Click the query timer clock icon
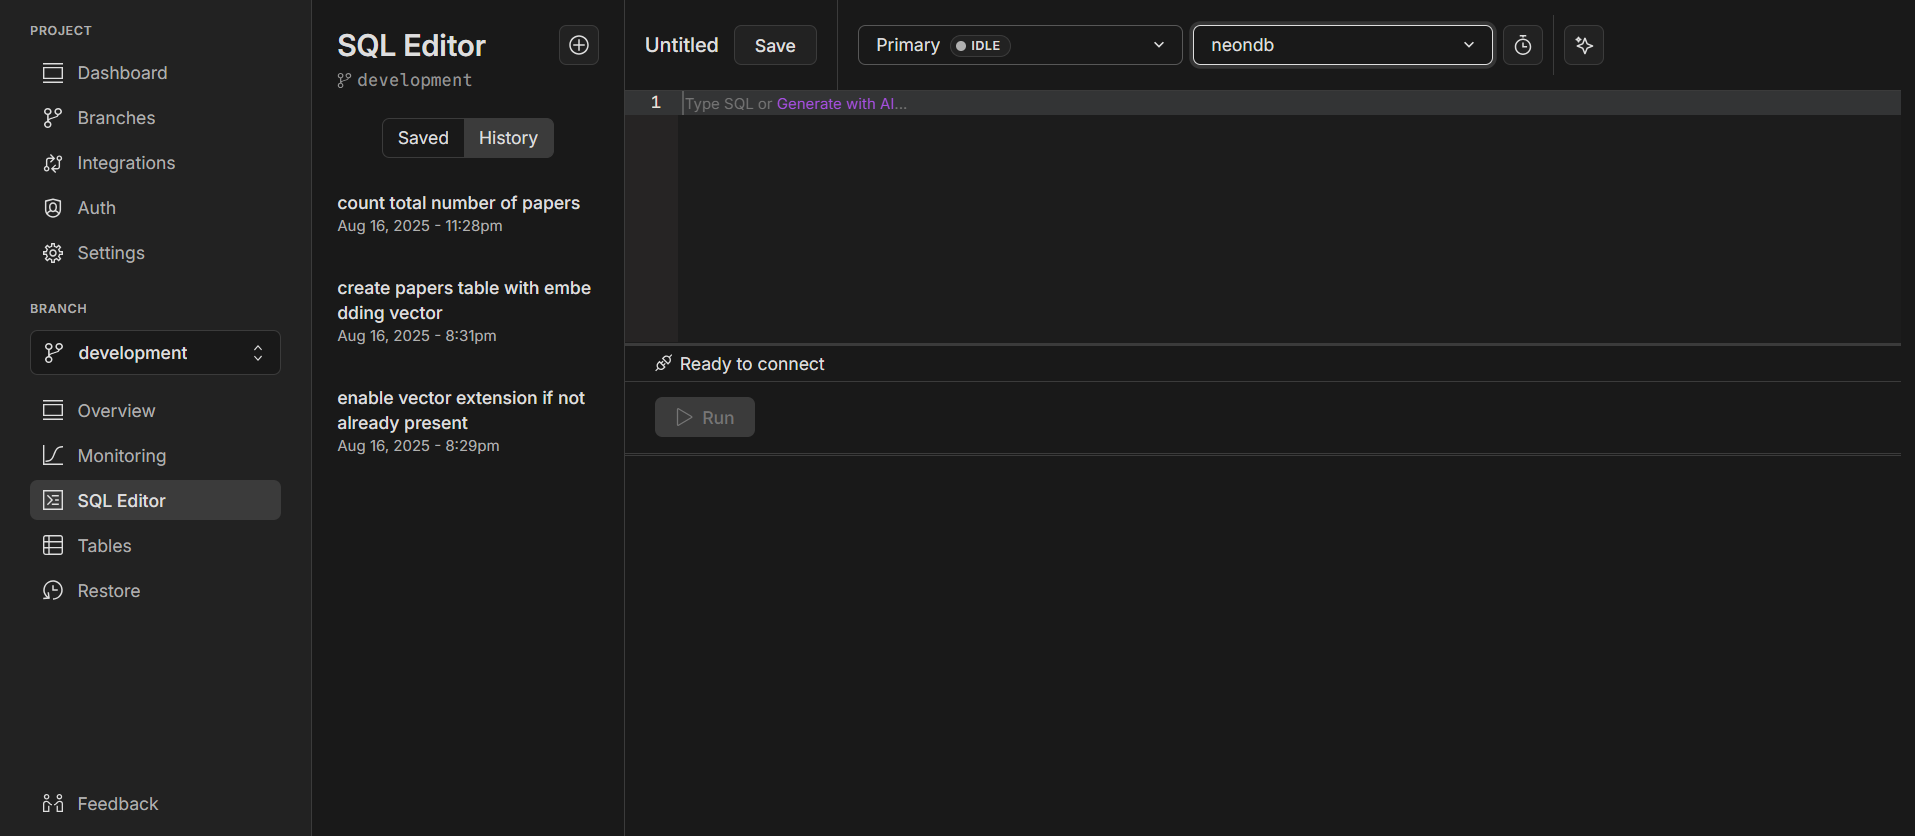1915x836 pixels. click(x=1523, y=45)
